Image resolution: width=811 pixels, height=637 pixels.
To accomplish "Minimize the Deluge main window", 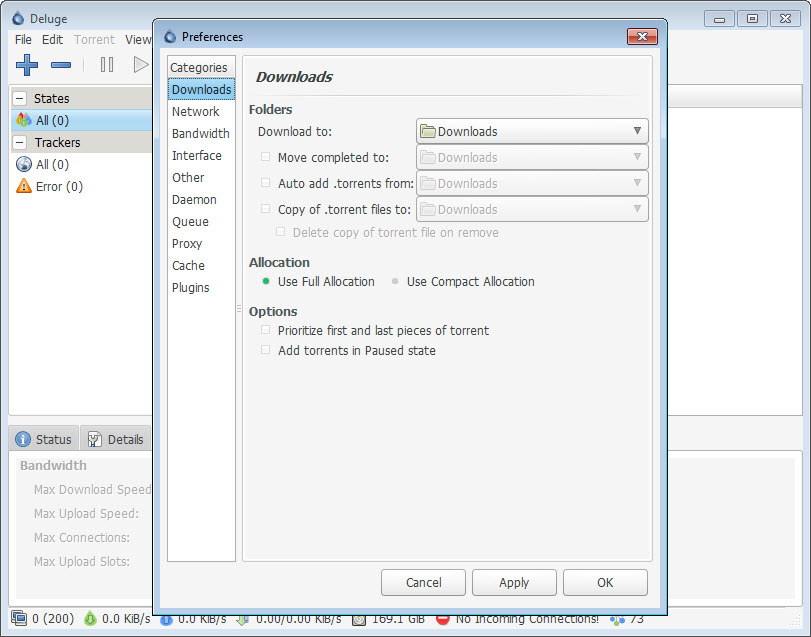I will pyautogui.click(x=719, y=19).
